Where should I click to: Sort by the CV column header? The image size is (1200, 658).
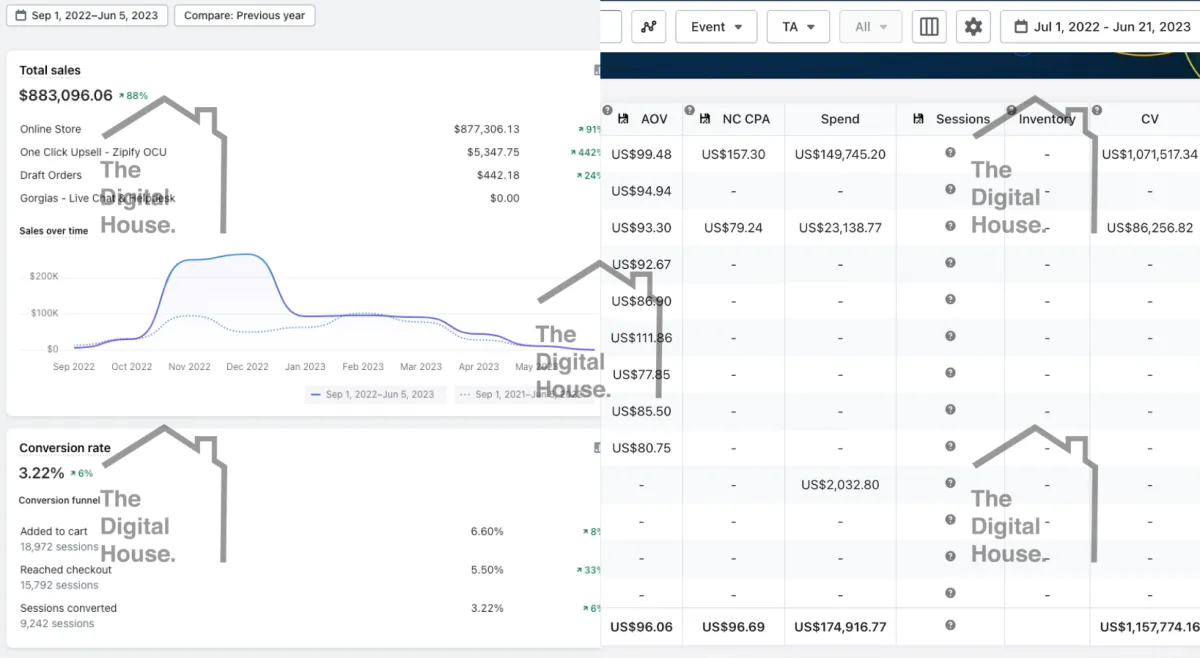pos(1150,119)
